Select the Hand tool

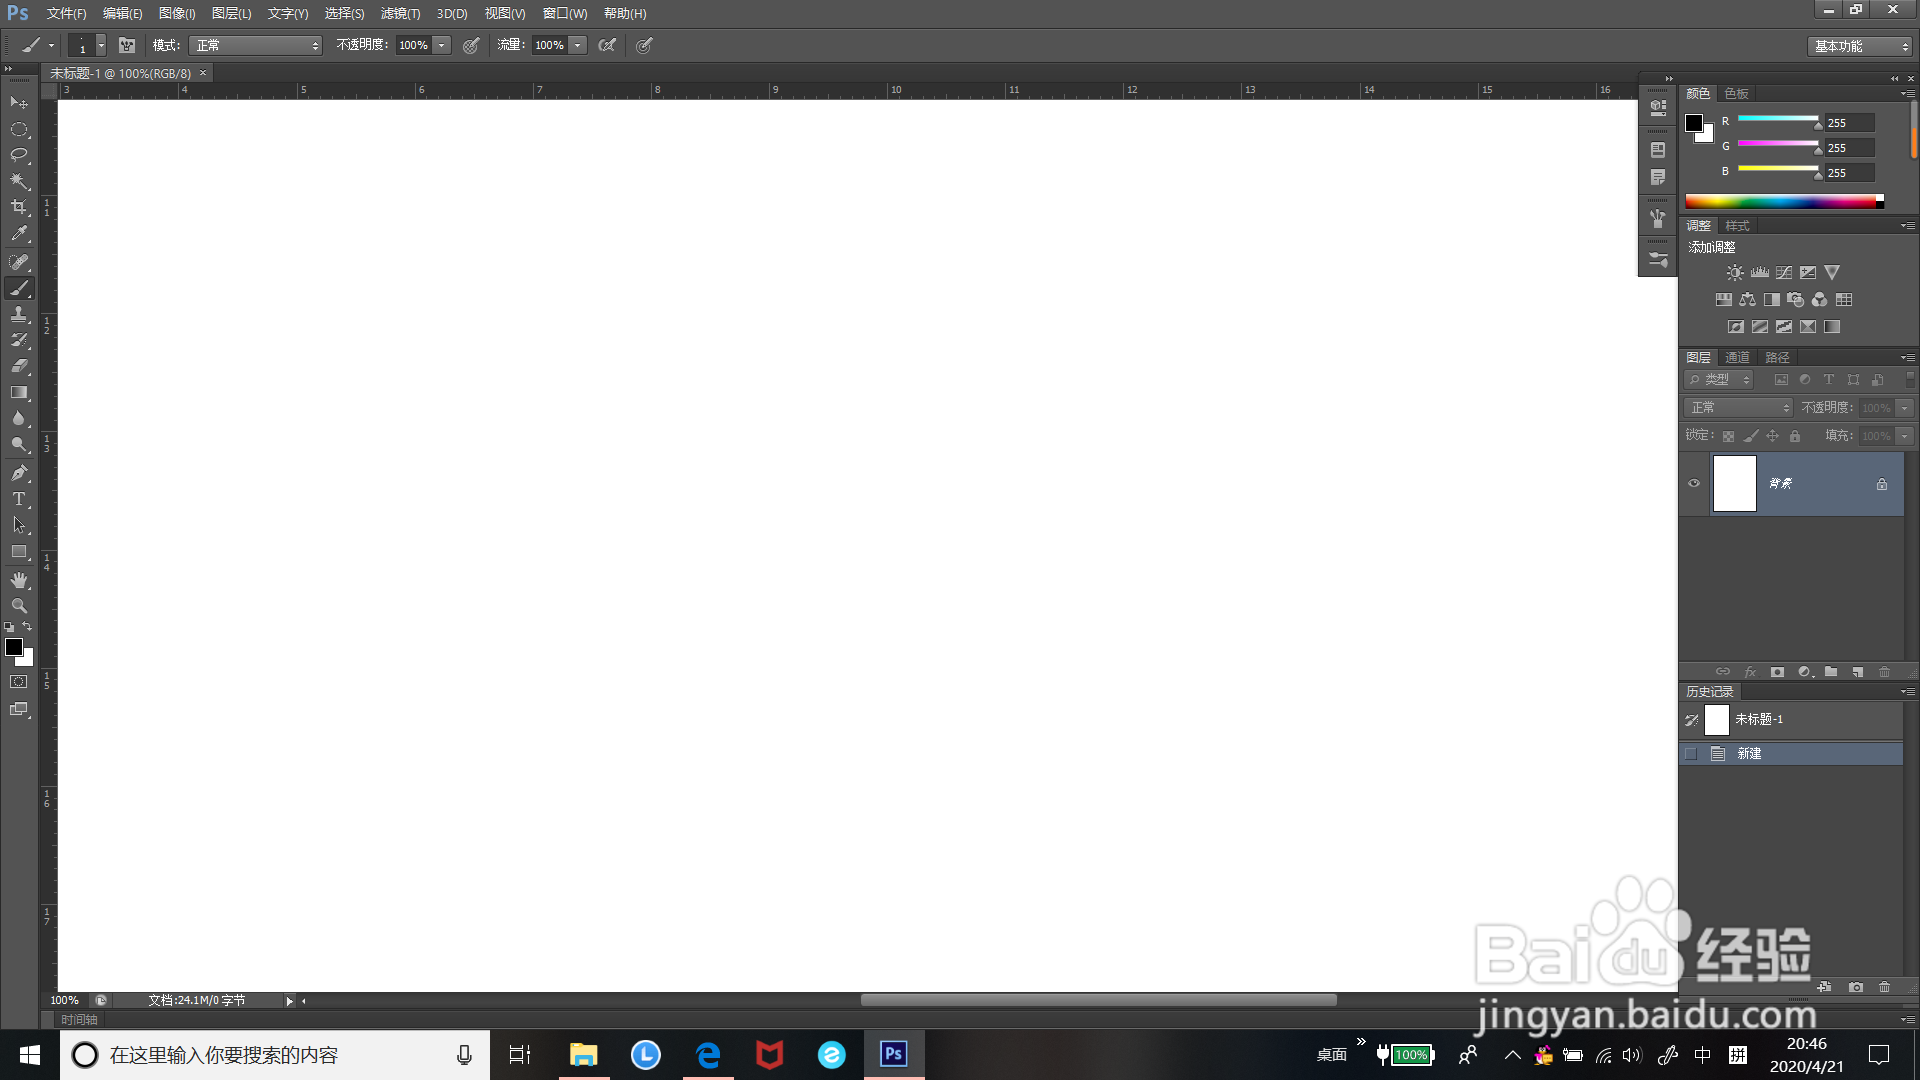click(x=19, y=580)
